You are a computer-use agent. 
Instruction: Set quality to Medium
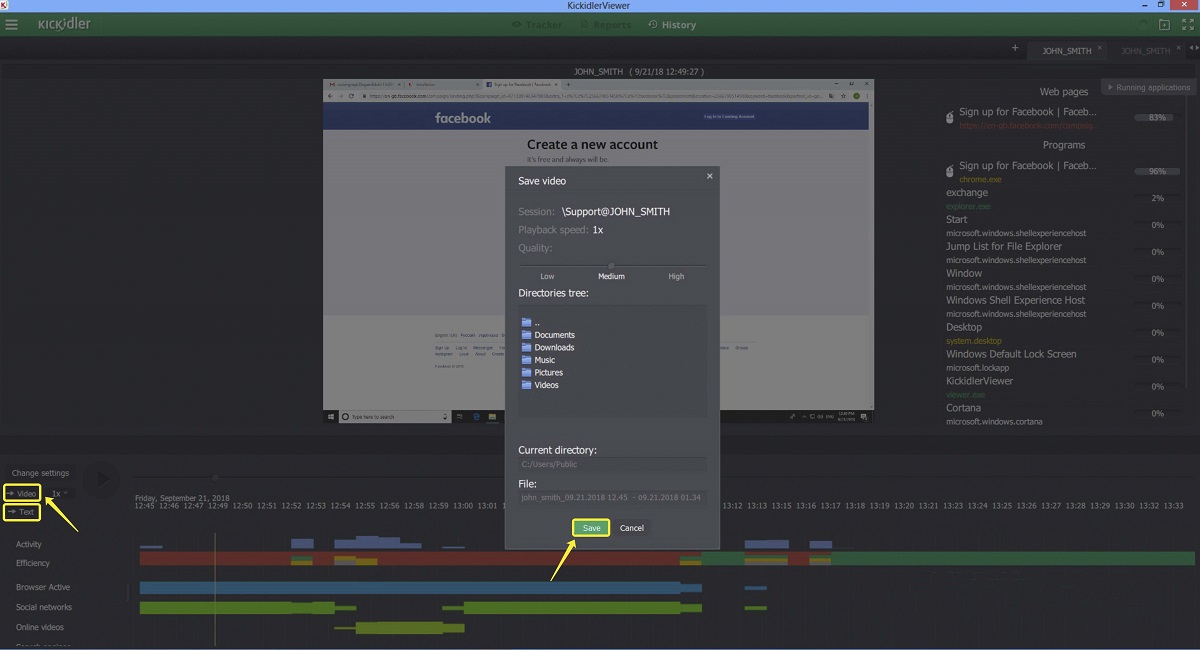[x=611, y=276]
